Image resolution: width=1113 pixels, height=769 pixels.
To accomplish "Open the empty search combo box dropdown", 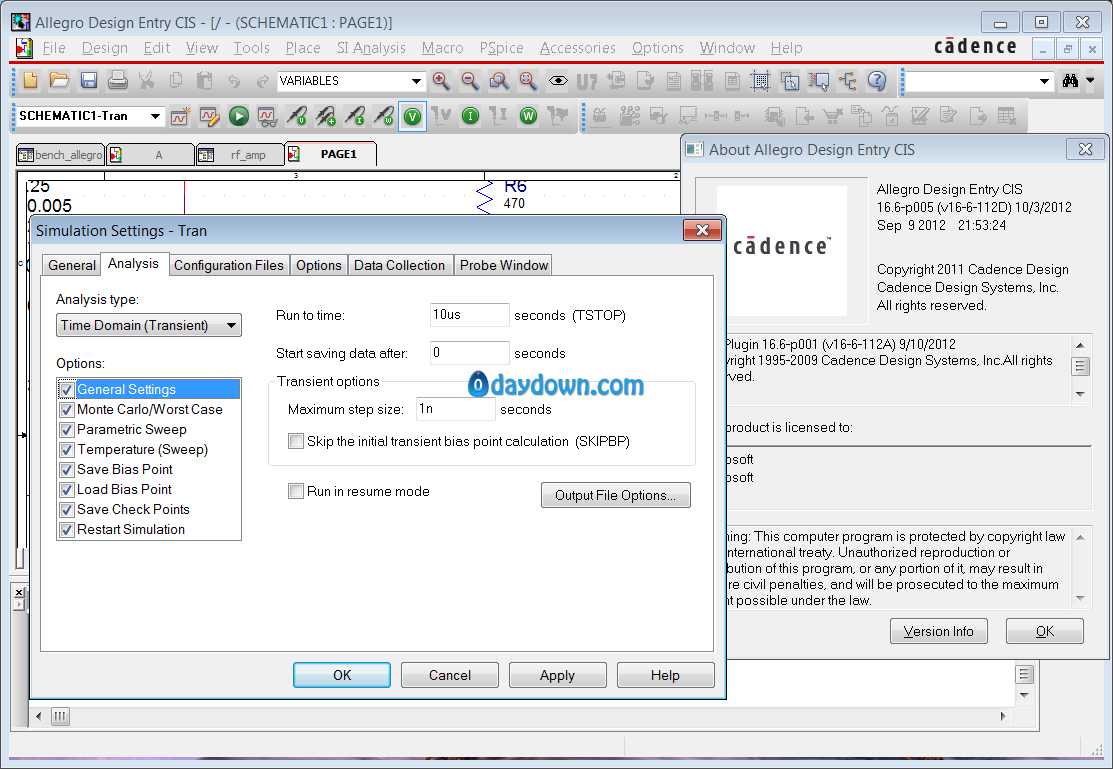I will tap(1044, 81).
